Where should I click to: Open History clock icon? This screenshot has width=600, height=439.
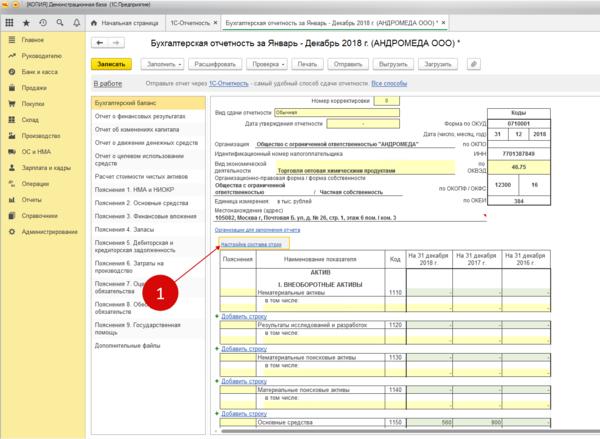click(43, 23)
